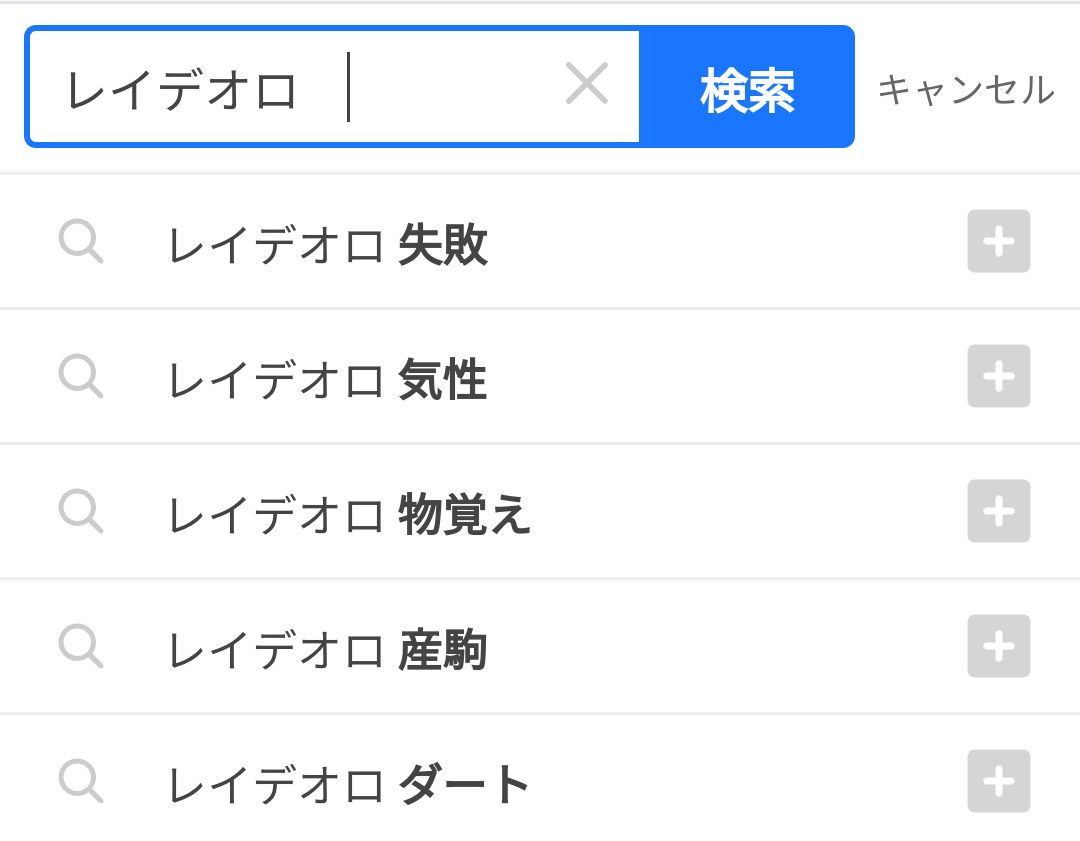Click the bold 失敗 keyword text
1080x841 pixels.
click(443, 245)
